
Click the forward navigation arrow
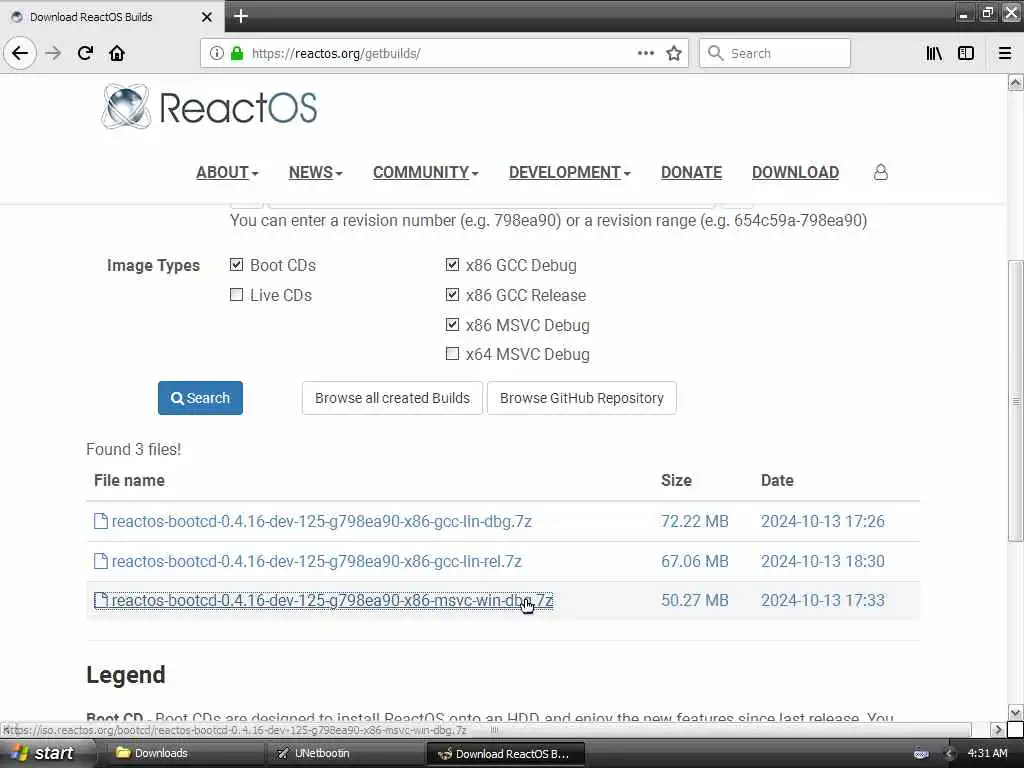coord(54,53)
